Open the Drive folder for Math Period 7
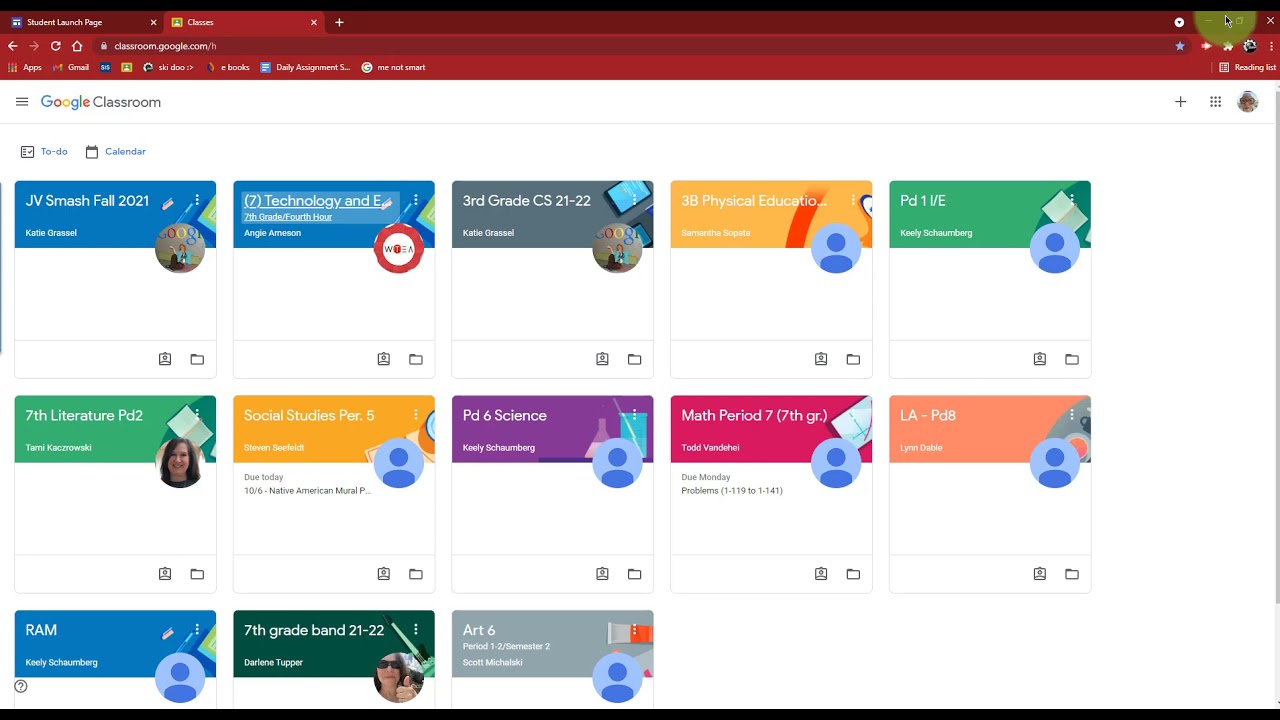Image resolution: width=1280 pixels, height=720 pixels. click(853, 574)
